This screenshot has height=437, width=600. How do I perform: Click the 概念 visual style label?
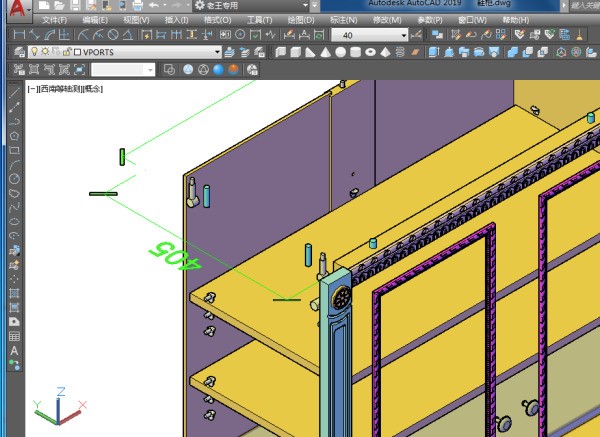pyautogui.click(x=93, y=89)
